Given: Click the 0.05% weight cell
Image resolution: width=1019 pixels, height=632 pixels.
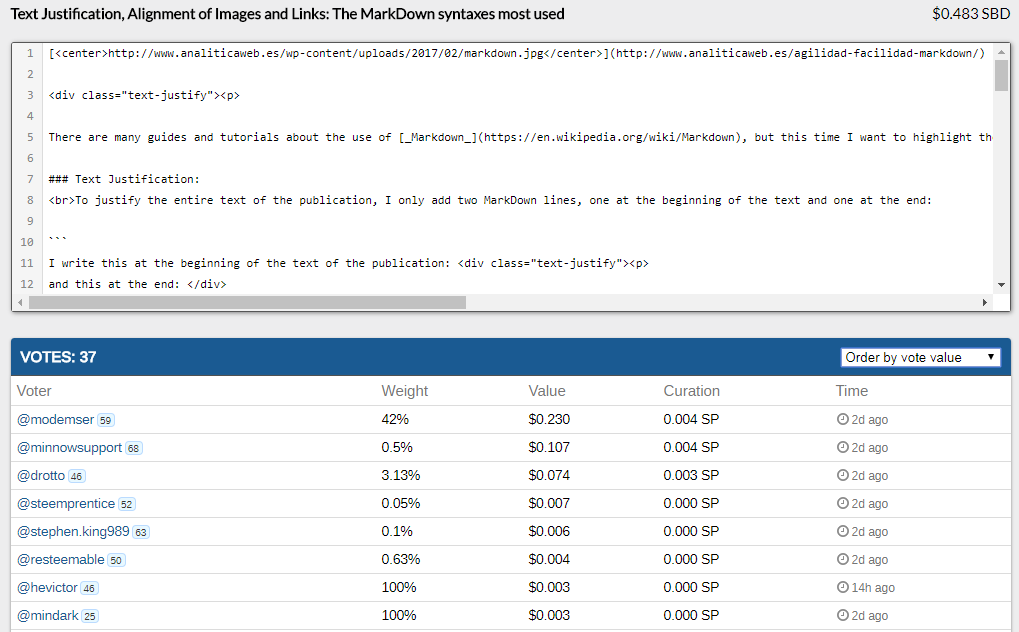Looking at the screenshot, I should (401, 503).
